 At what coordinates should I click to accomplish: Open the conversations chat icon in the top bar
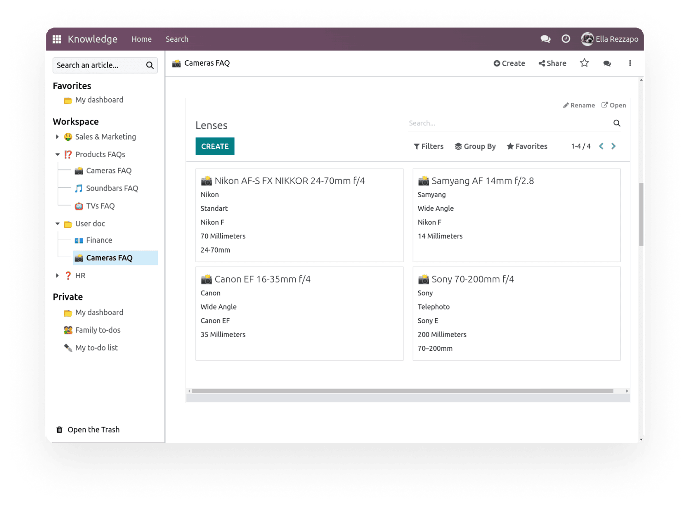tap(546, 39)
